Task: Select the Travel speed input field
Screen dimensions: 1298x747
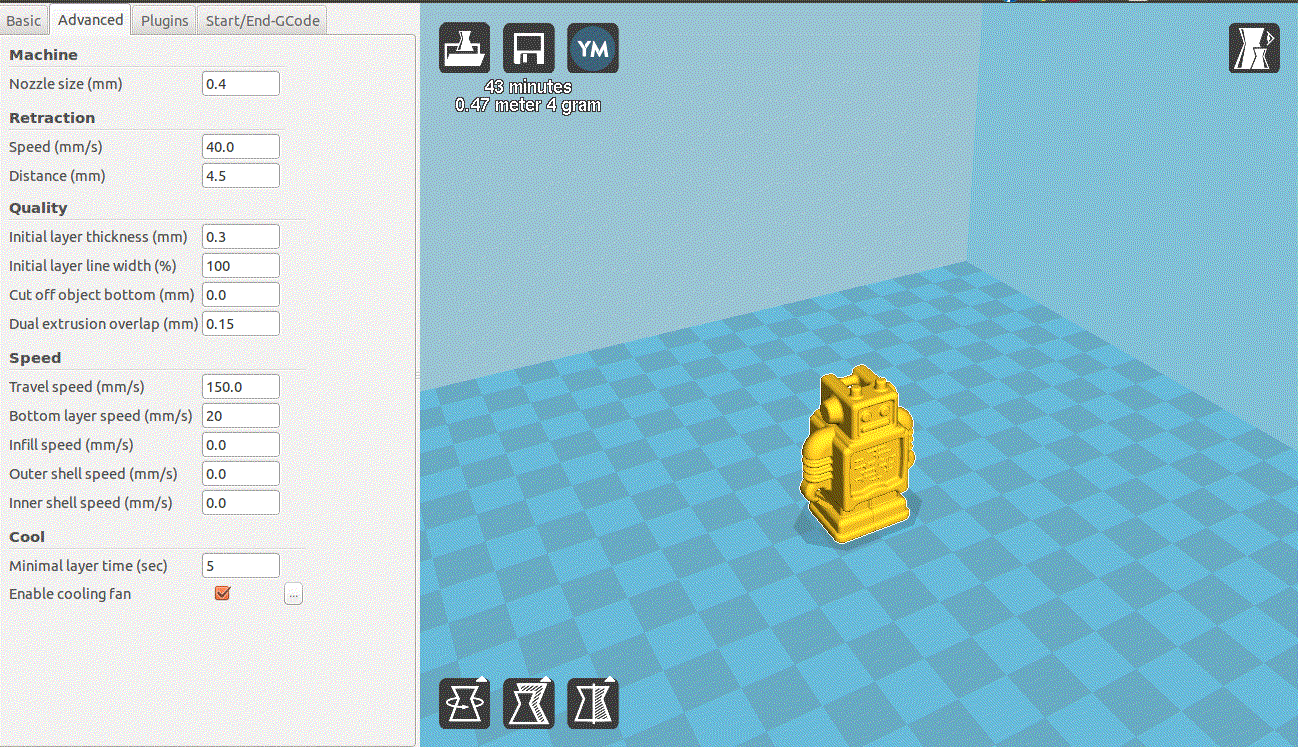Action: pos(240,386)
